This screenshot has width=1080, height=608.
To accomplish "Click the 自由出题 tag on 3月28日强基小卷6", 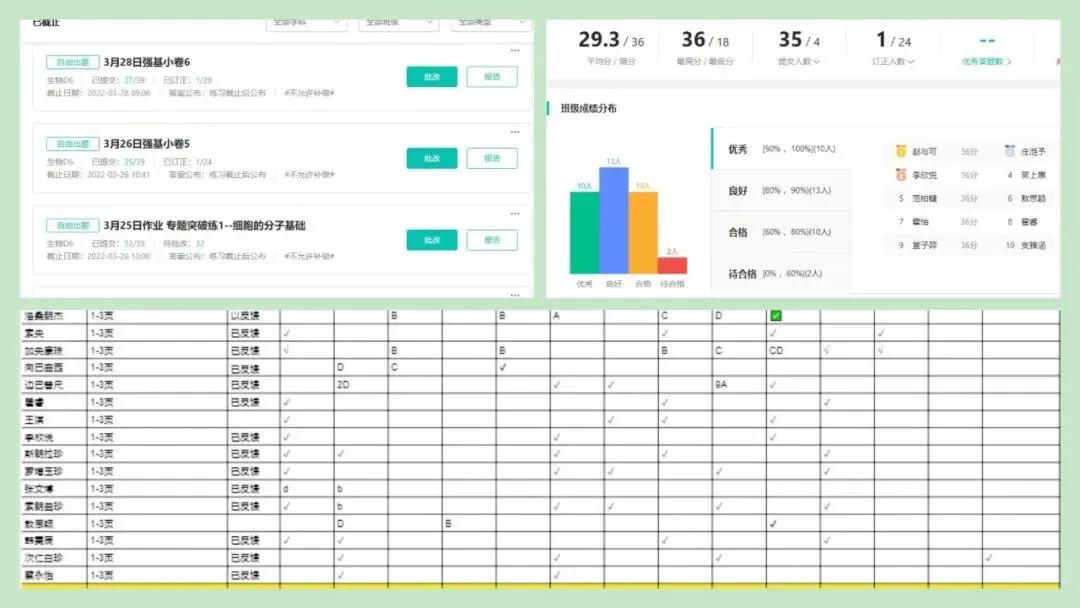I will click(x=72, y=62).
